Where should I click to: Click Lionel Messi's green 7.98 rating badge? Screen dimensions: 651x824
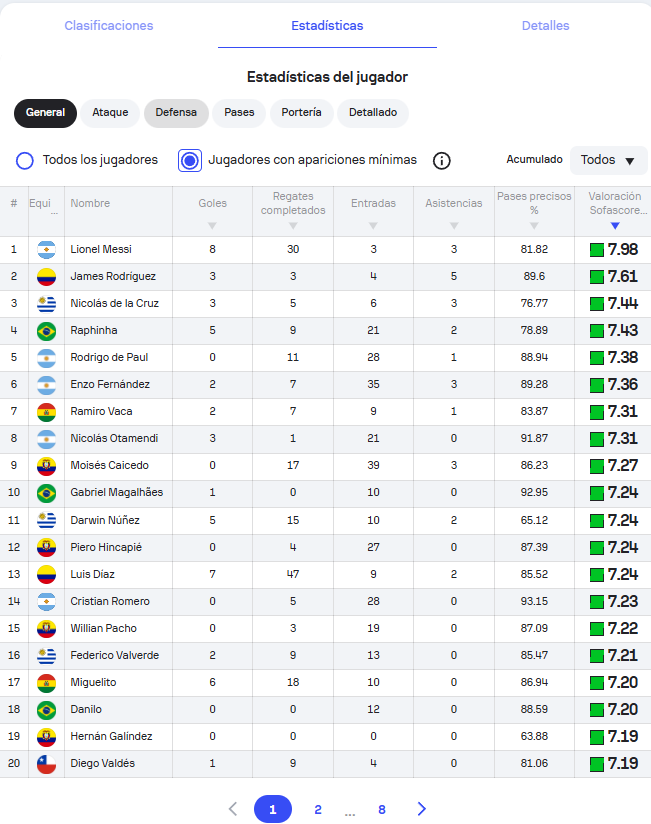tap(614, 250)
